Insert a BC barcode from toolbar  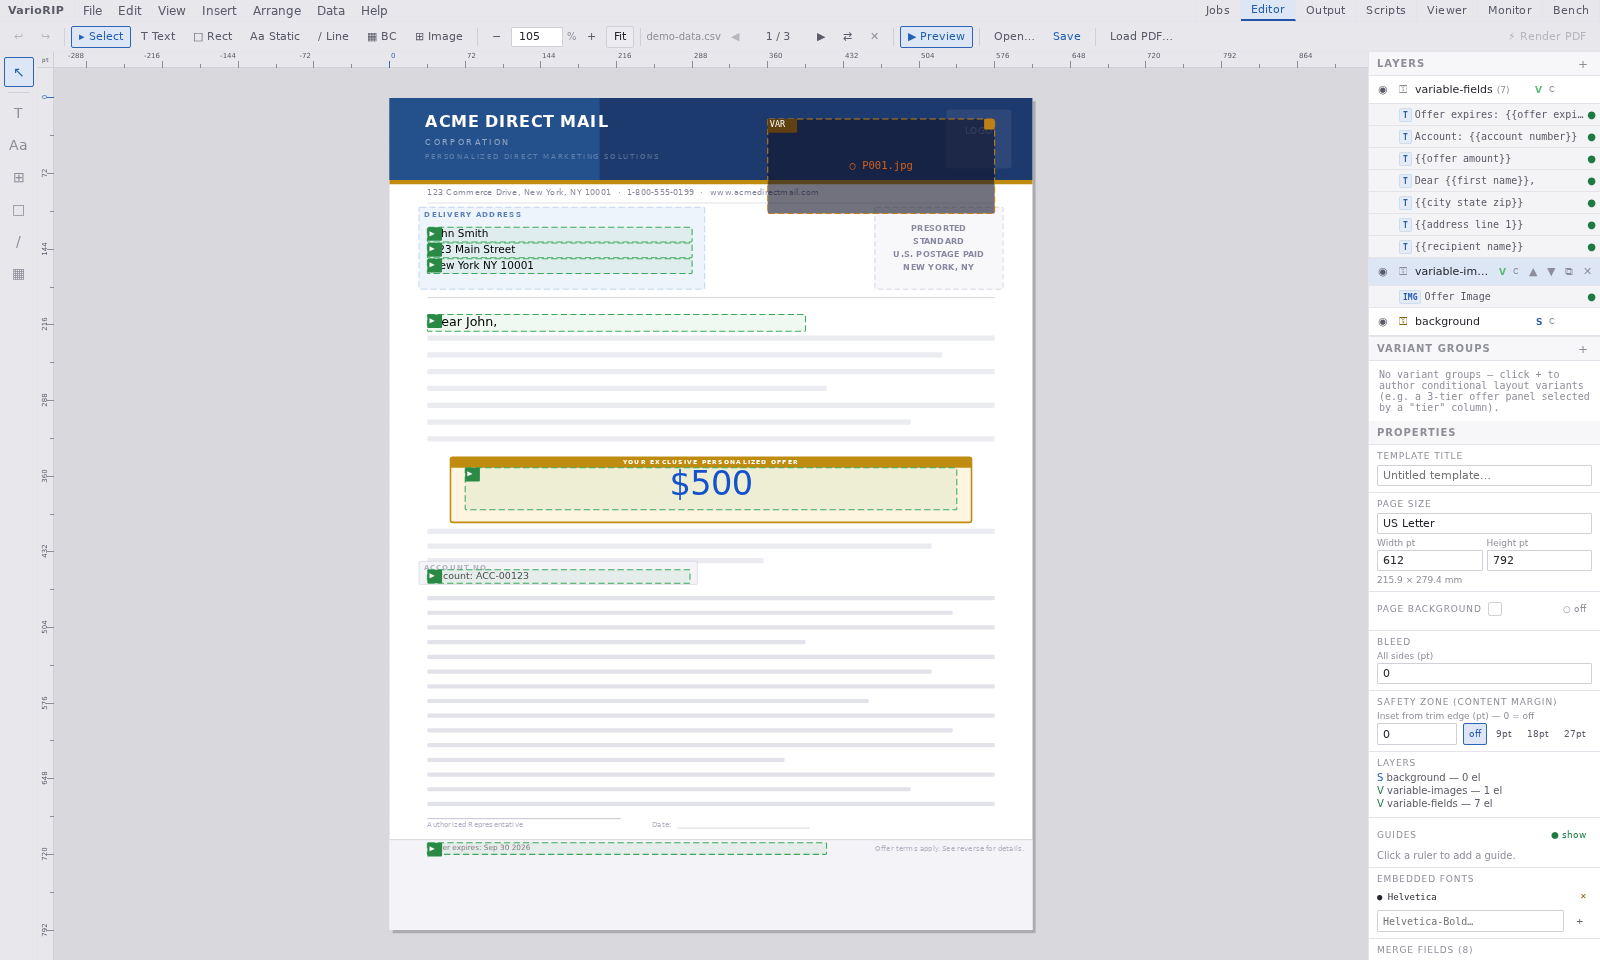[382, 37]
